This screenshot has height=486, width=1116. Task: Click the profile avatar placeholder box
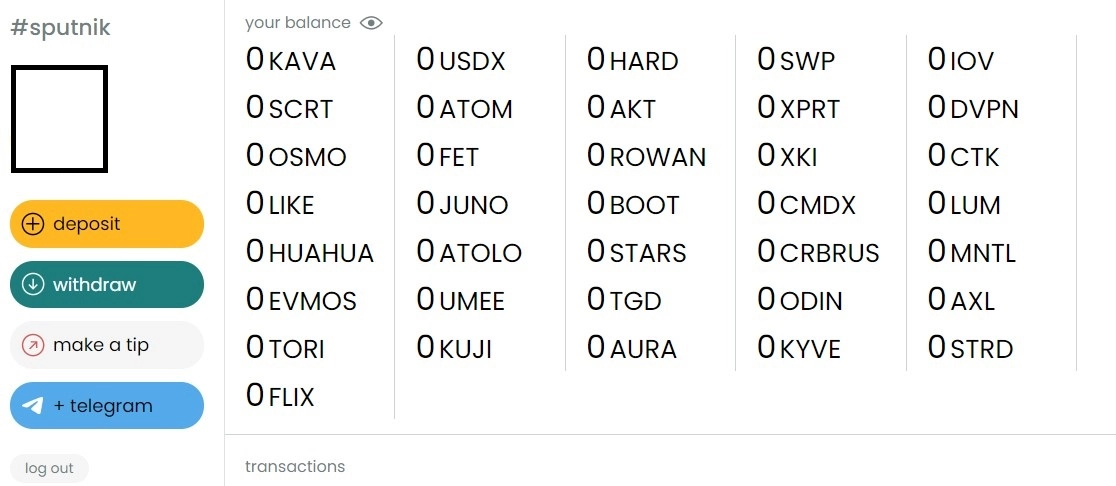59,119
